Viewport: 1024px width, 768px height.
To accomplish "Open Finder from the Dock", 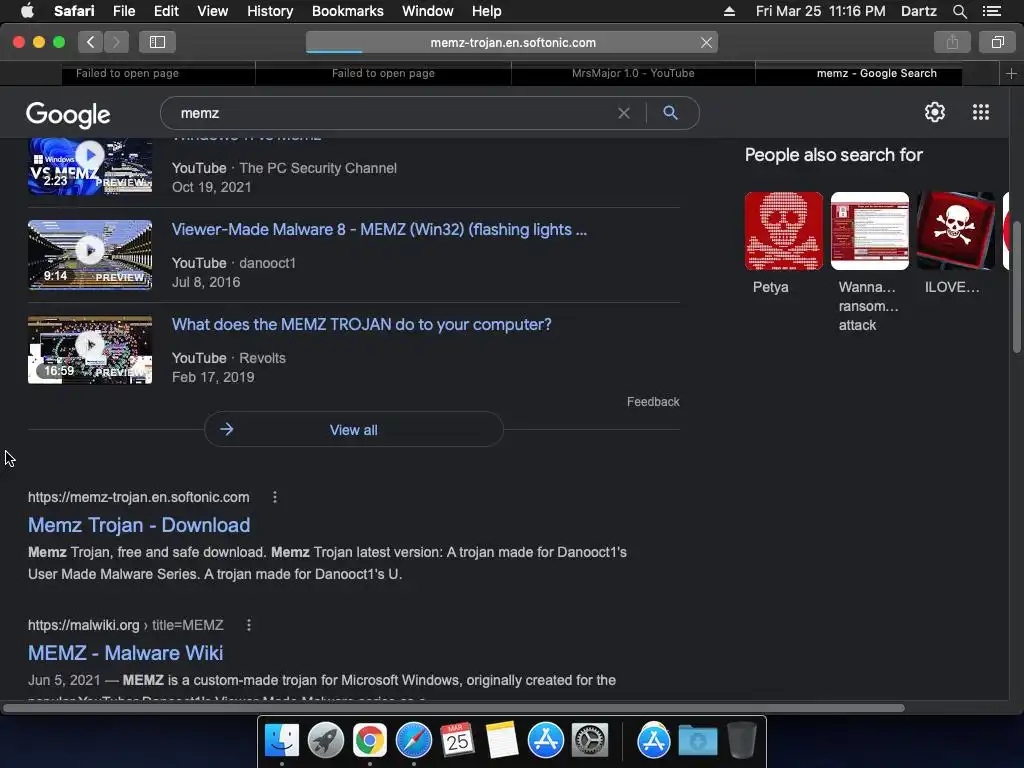I will 281,741.
